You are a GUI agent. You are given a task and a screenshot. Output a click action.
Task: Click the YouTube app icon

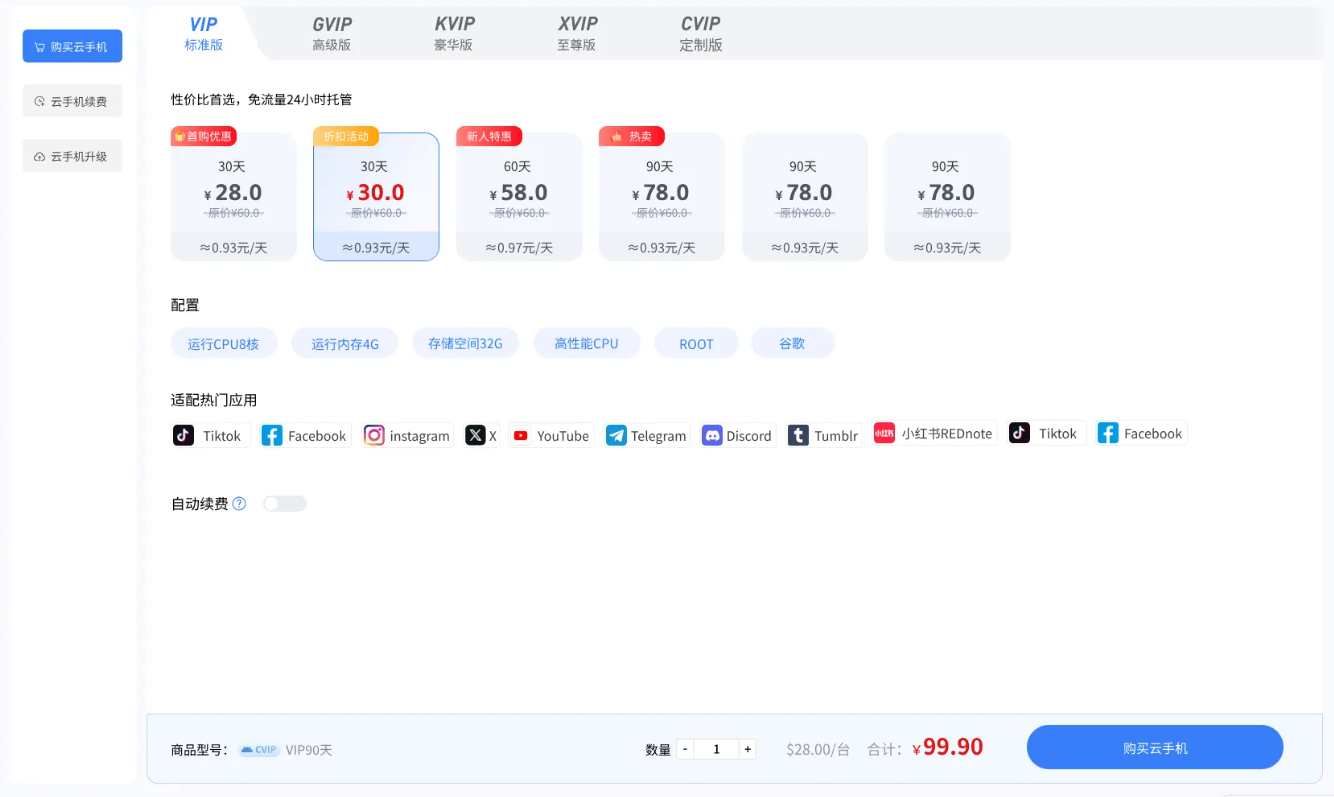[520, 435]
